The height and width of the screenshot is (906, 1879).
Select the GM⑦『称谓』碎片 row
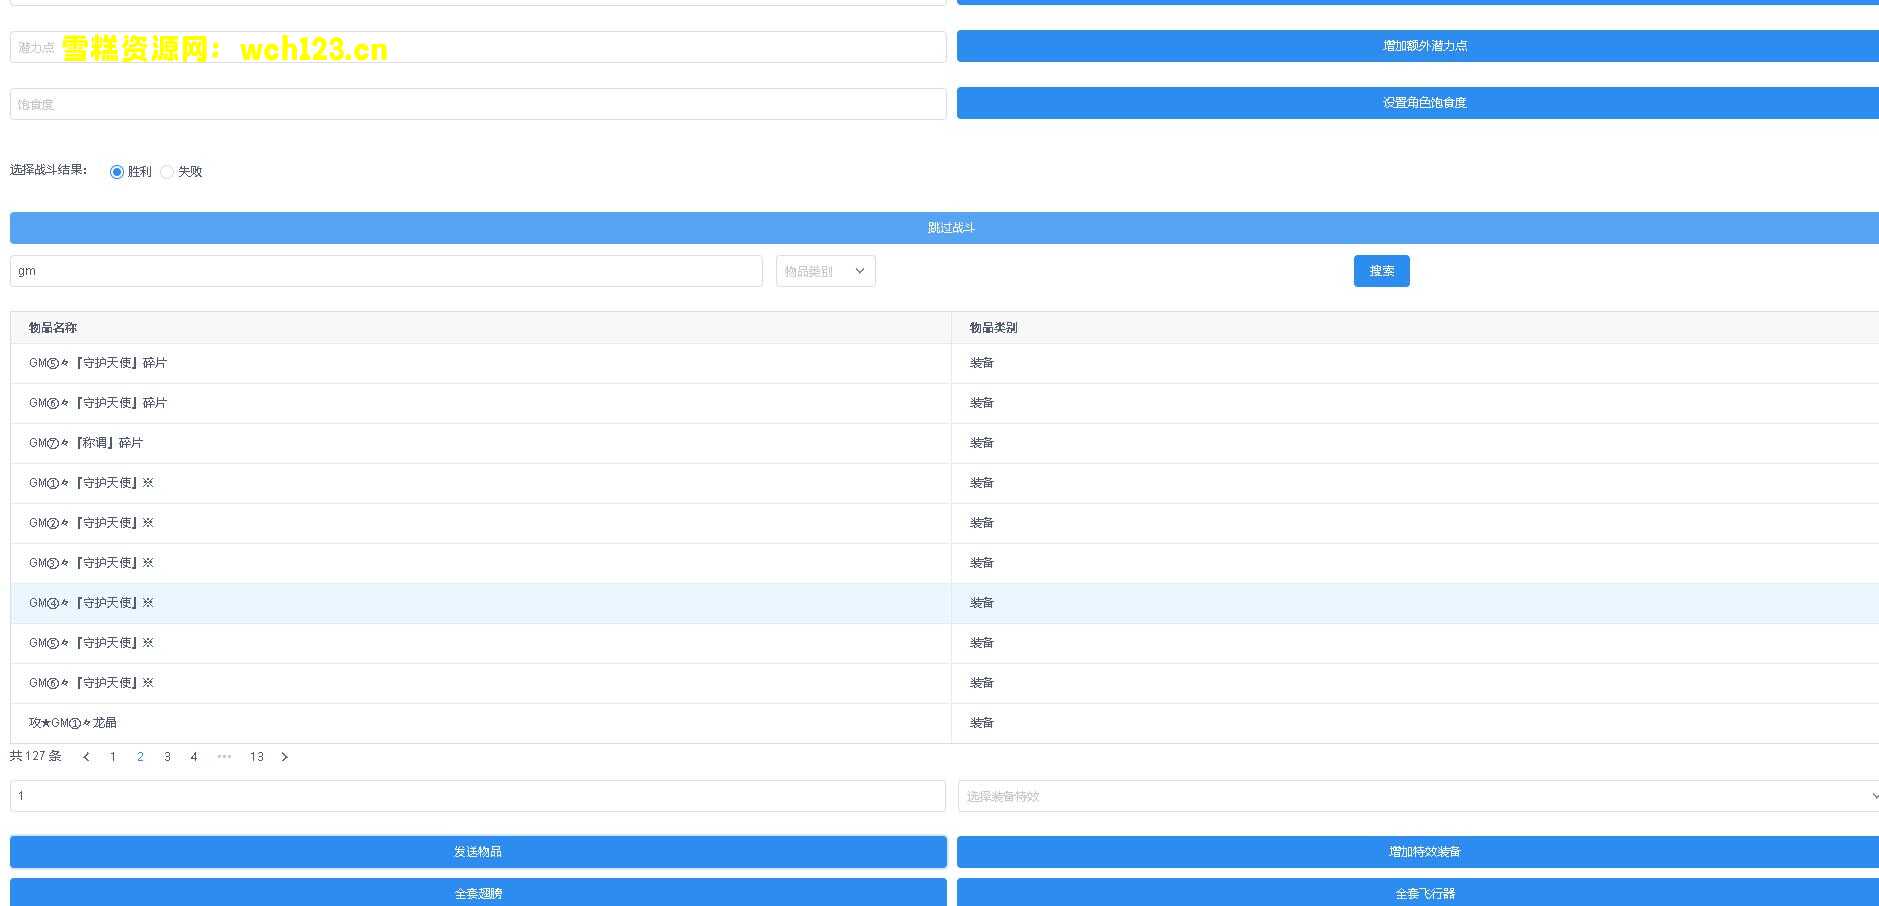tap(480, 443)
